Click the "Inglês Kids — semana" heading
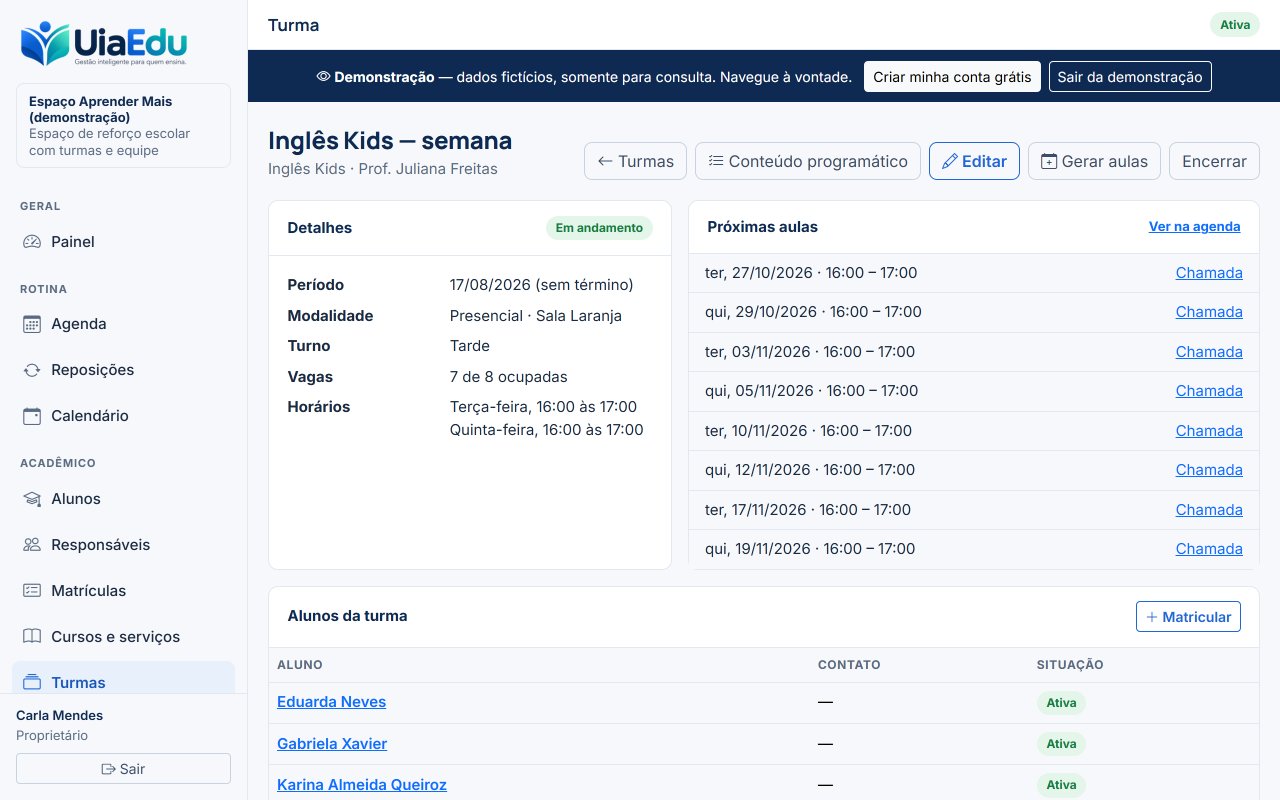 click(x=390, y=140)
